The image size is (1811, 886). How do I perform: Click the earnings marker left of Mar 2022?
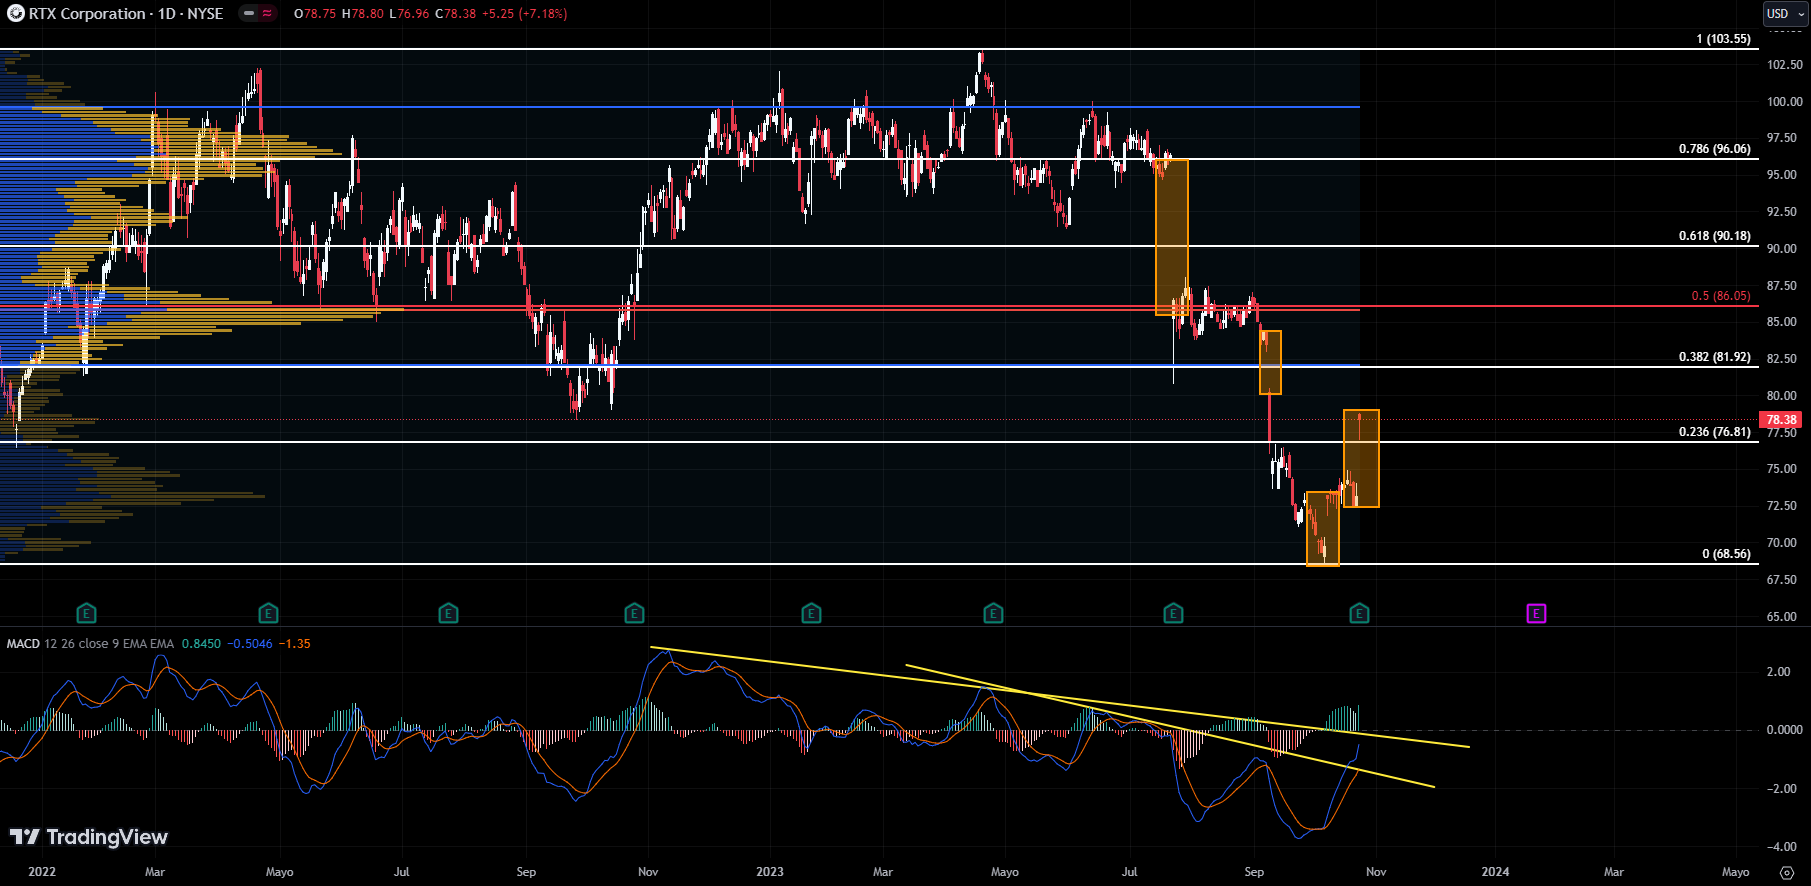coord(86,613)
